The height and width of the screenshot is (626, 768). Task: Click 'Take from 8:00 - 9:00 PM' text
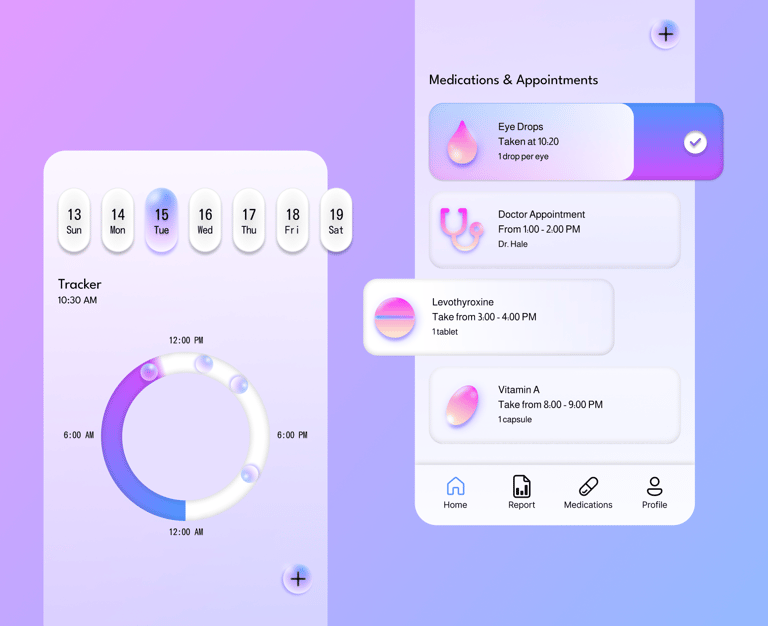pos(550,405)
